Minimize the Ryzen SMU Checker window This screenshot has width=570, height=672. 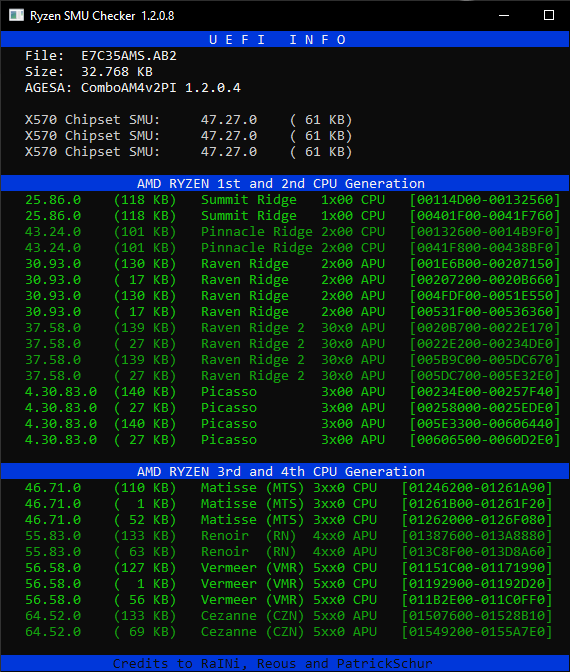coord(504,15)
